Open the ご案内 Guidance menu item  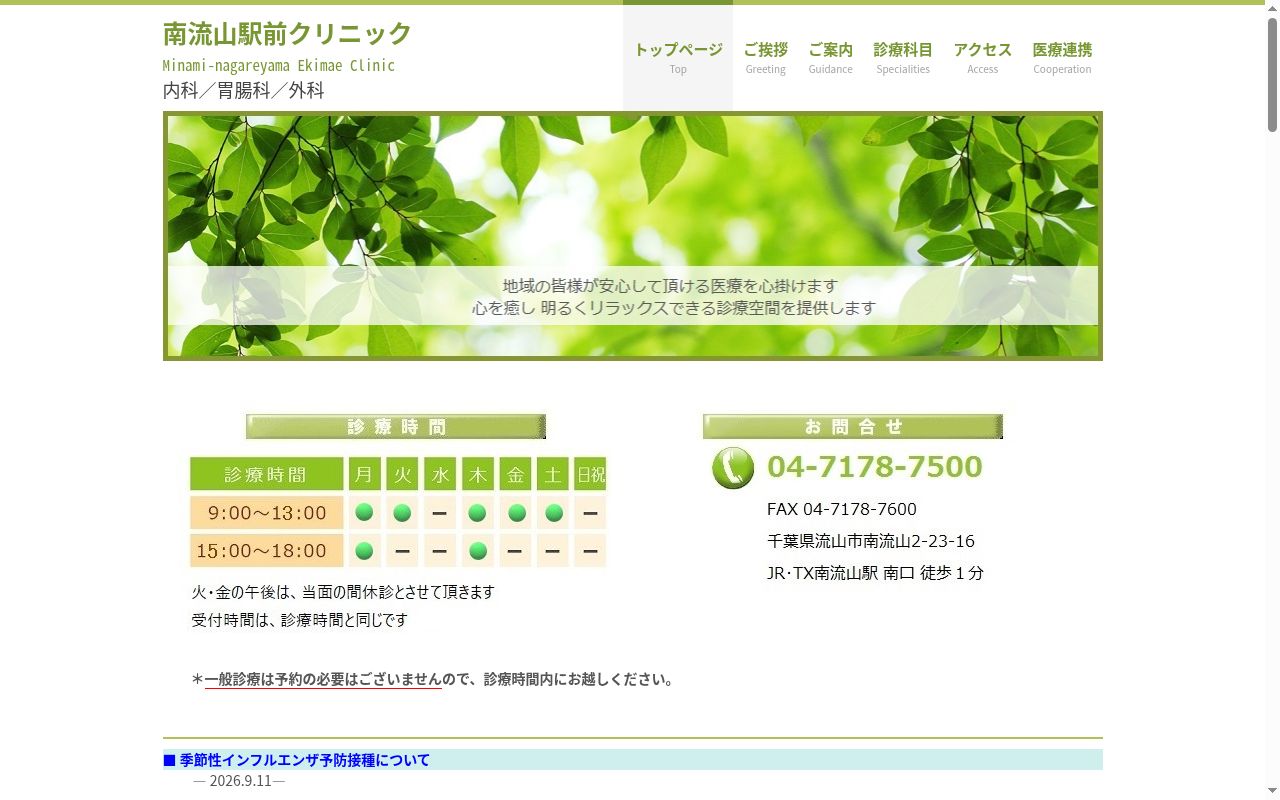point(831,58)
